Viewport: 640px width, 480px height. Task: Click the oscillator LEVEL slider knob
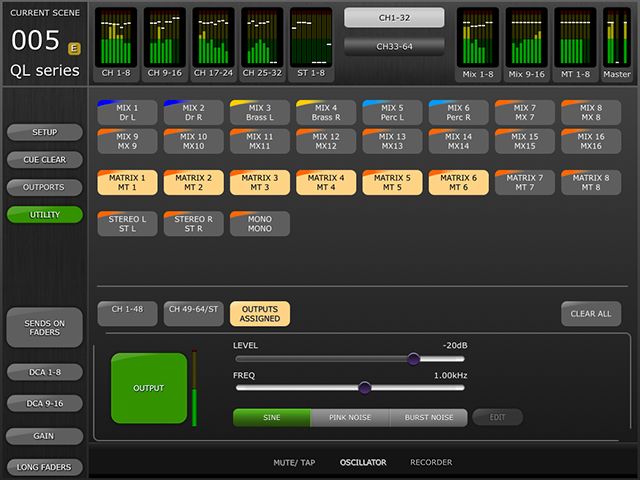tap(414, 358)
